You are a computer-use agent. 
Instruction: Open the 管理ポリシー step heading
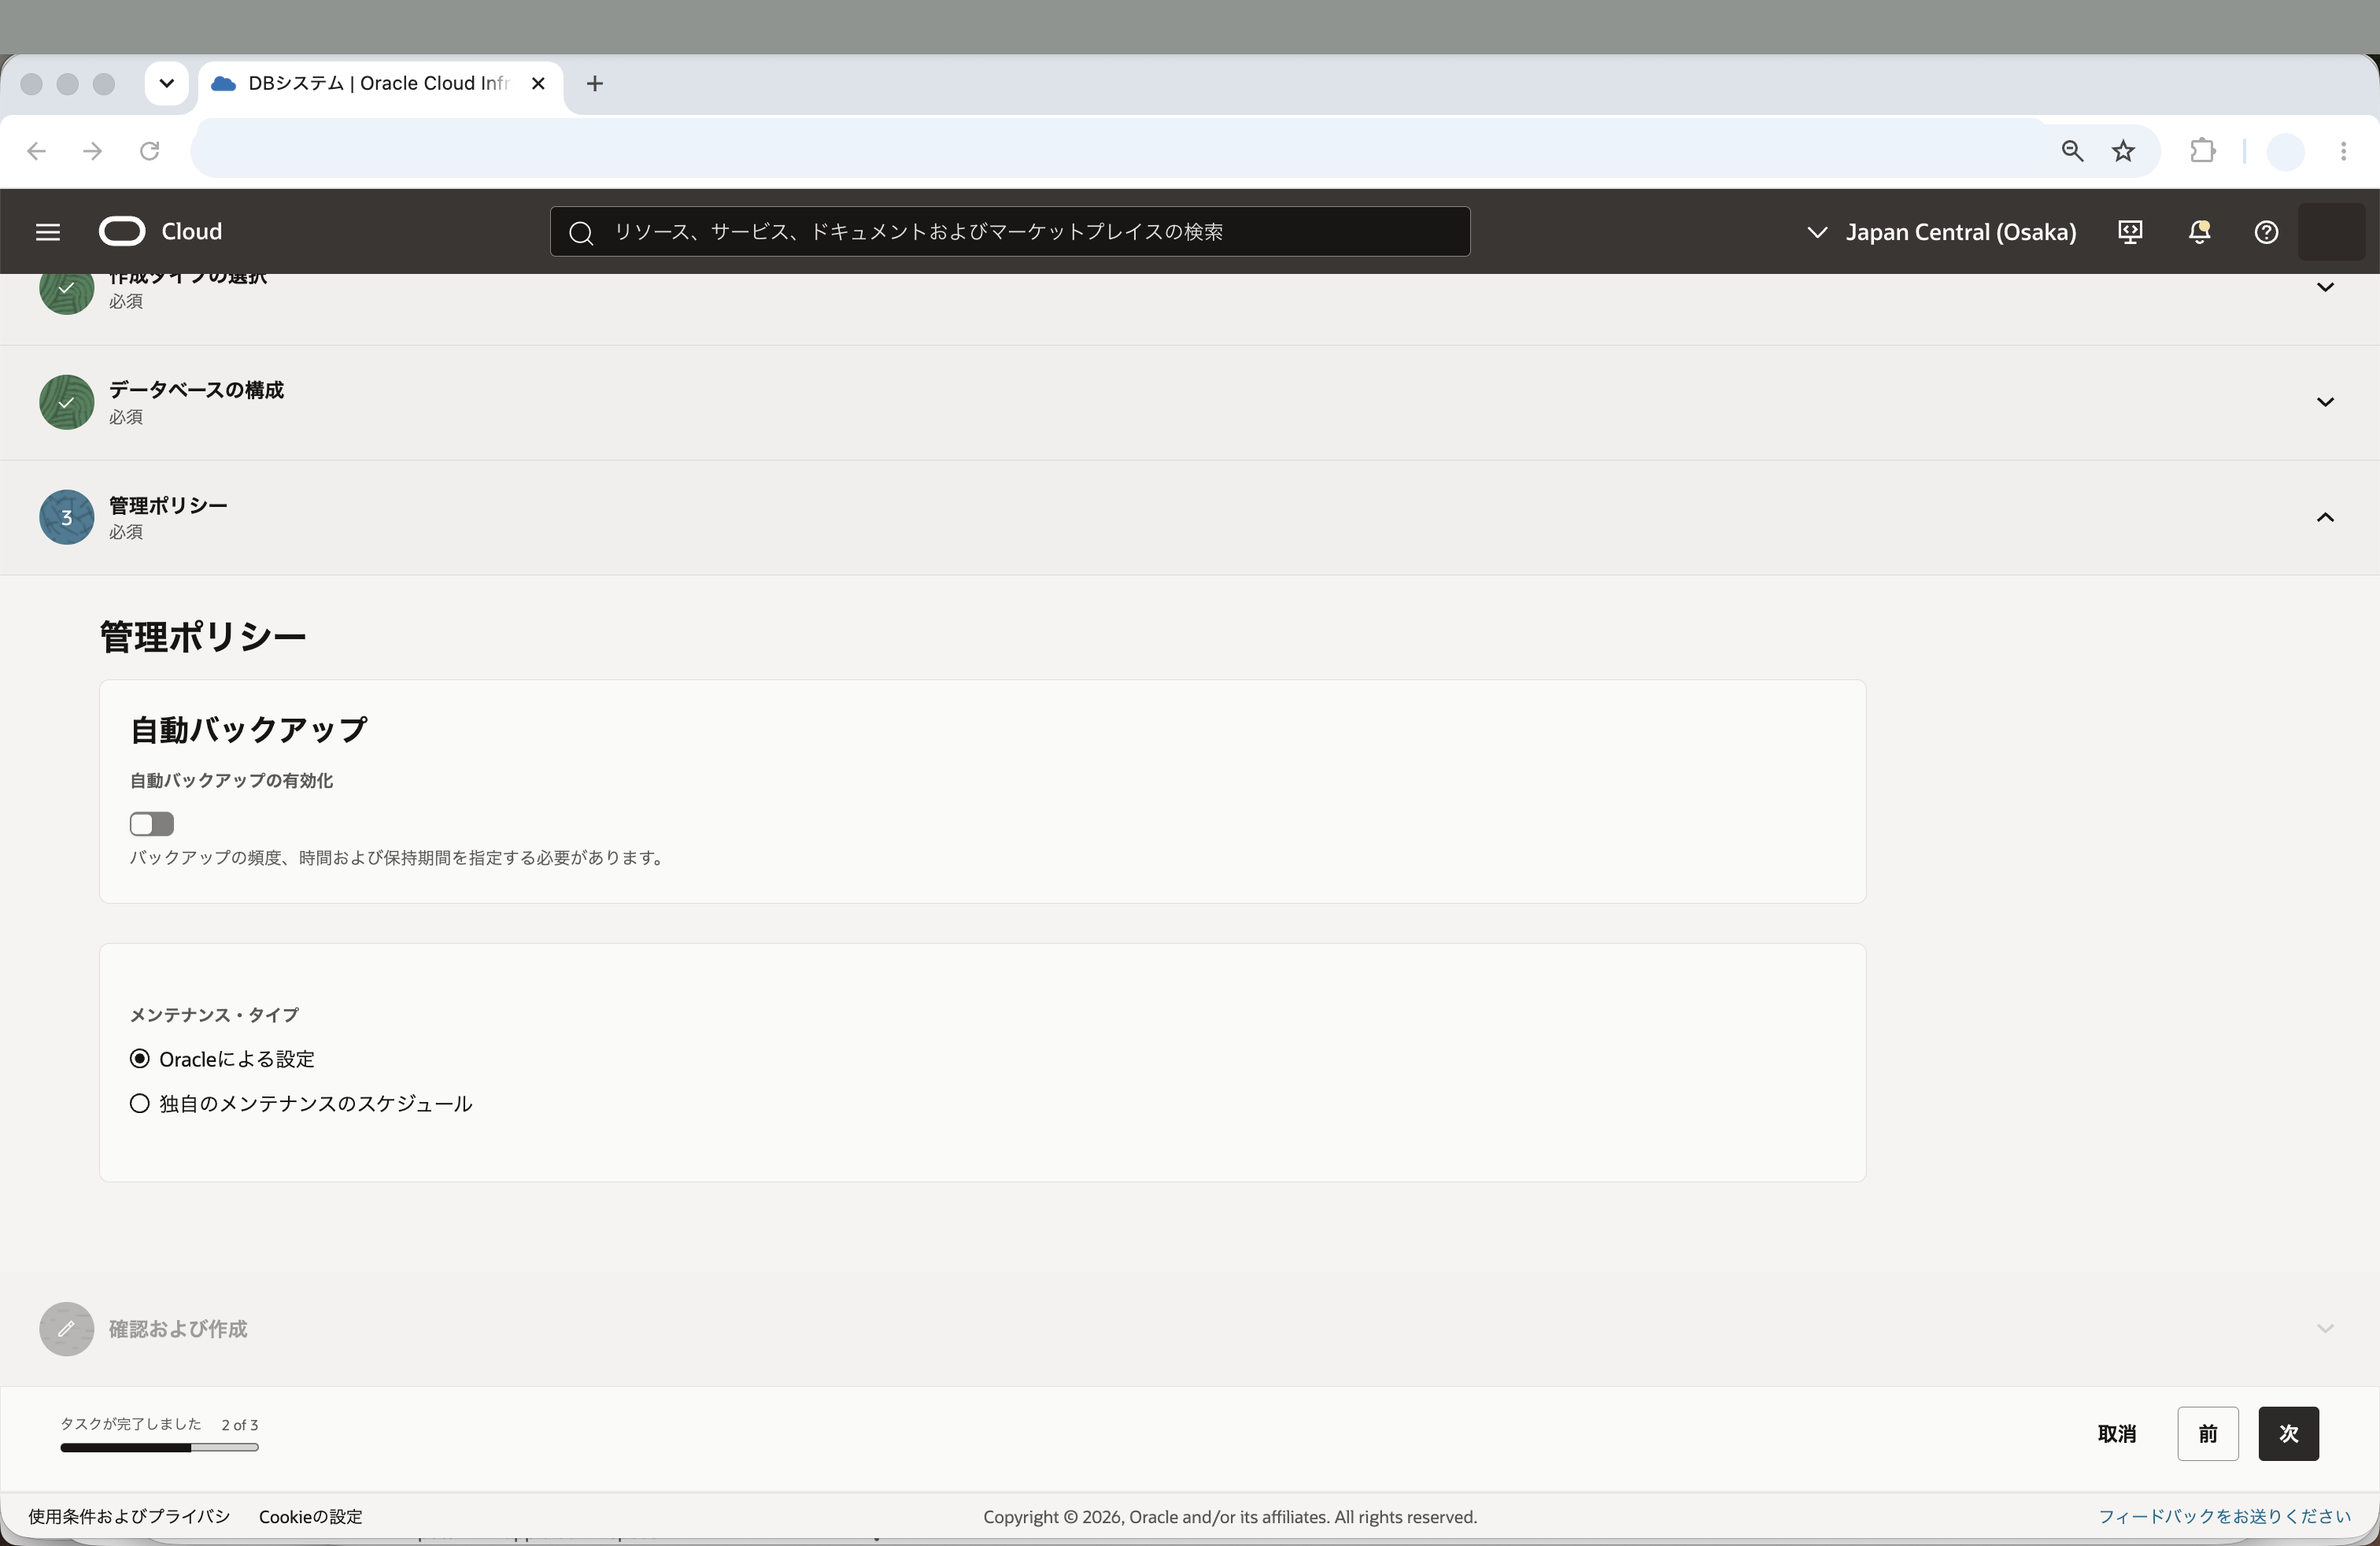click(168, 505)
